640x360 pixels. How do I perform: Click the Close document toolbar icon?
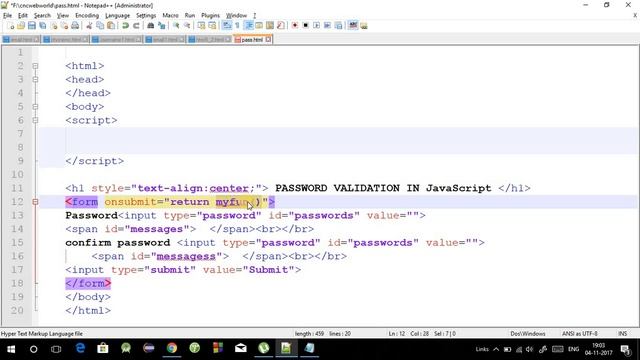click(53, 26)
